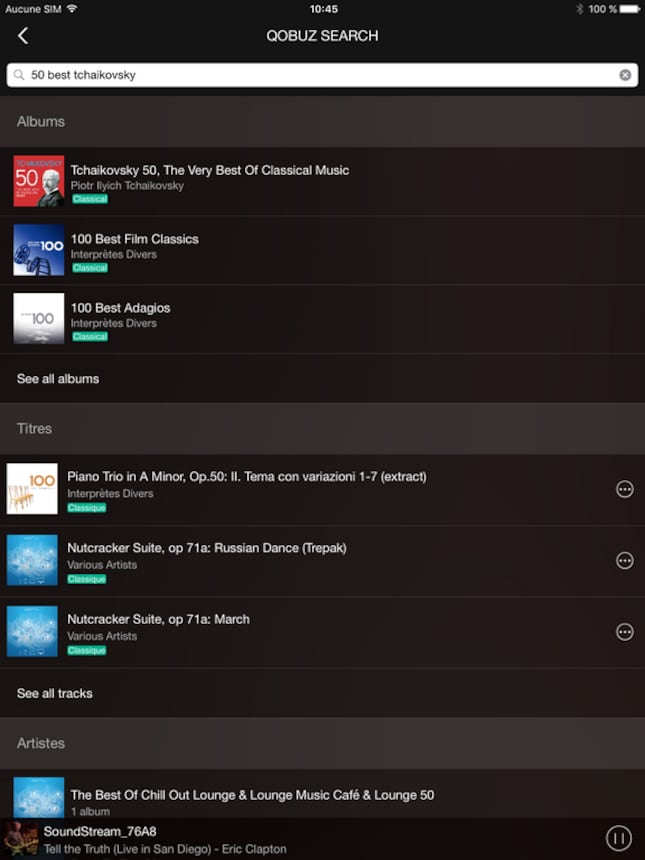This screenshot has height=860, width=645.
Task: Open 100 Best Film Classics cover
Action: [38, 250]
